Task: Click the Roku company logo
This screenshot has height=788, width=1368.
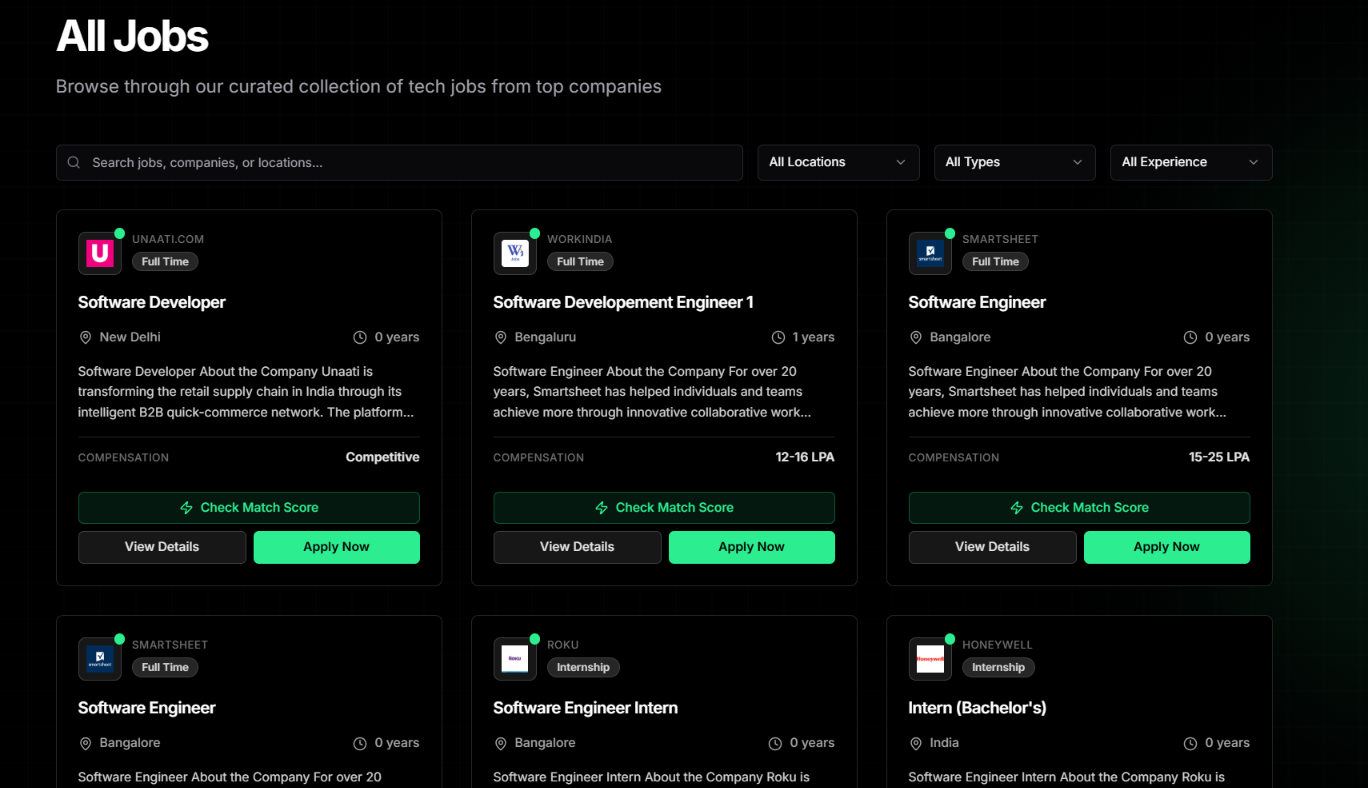Action: [515, 659]
